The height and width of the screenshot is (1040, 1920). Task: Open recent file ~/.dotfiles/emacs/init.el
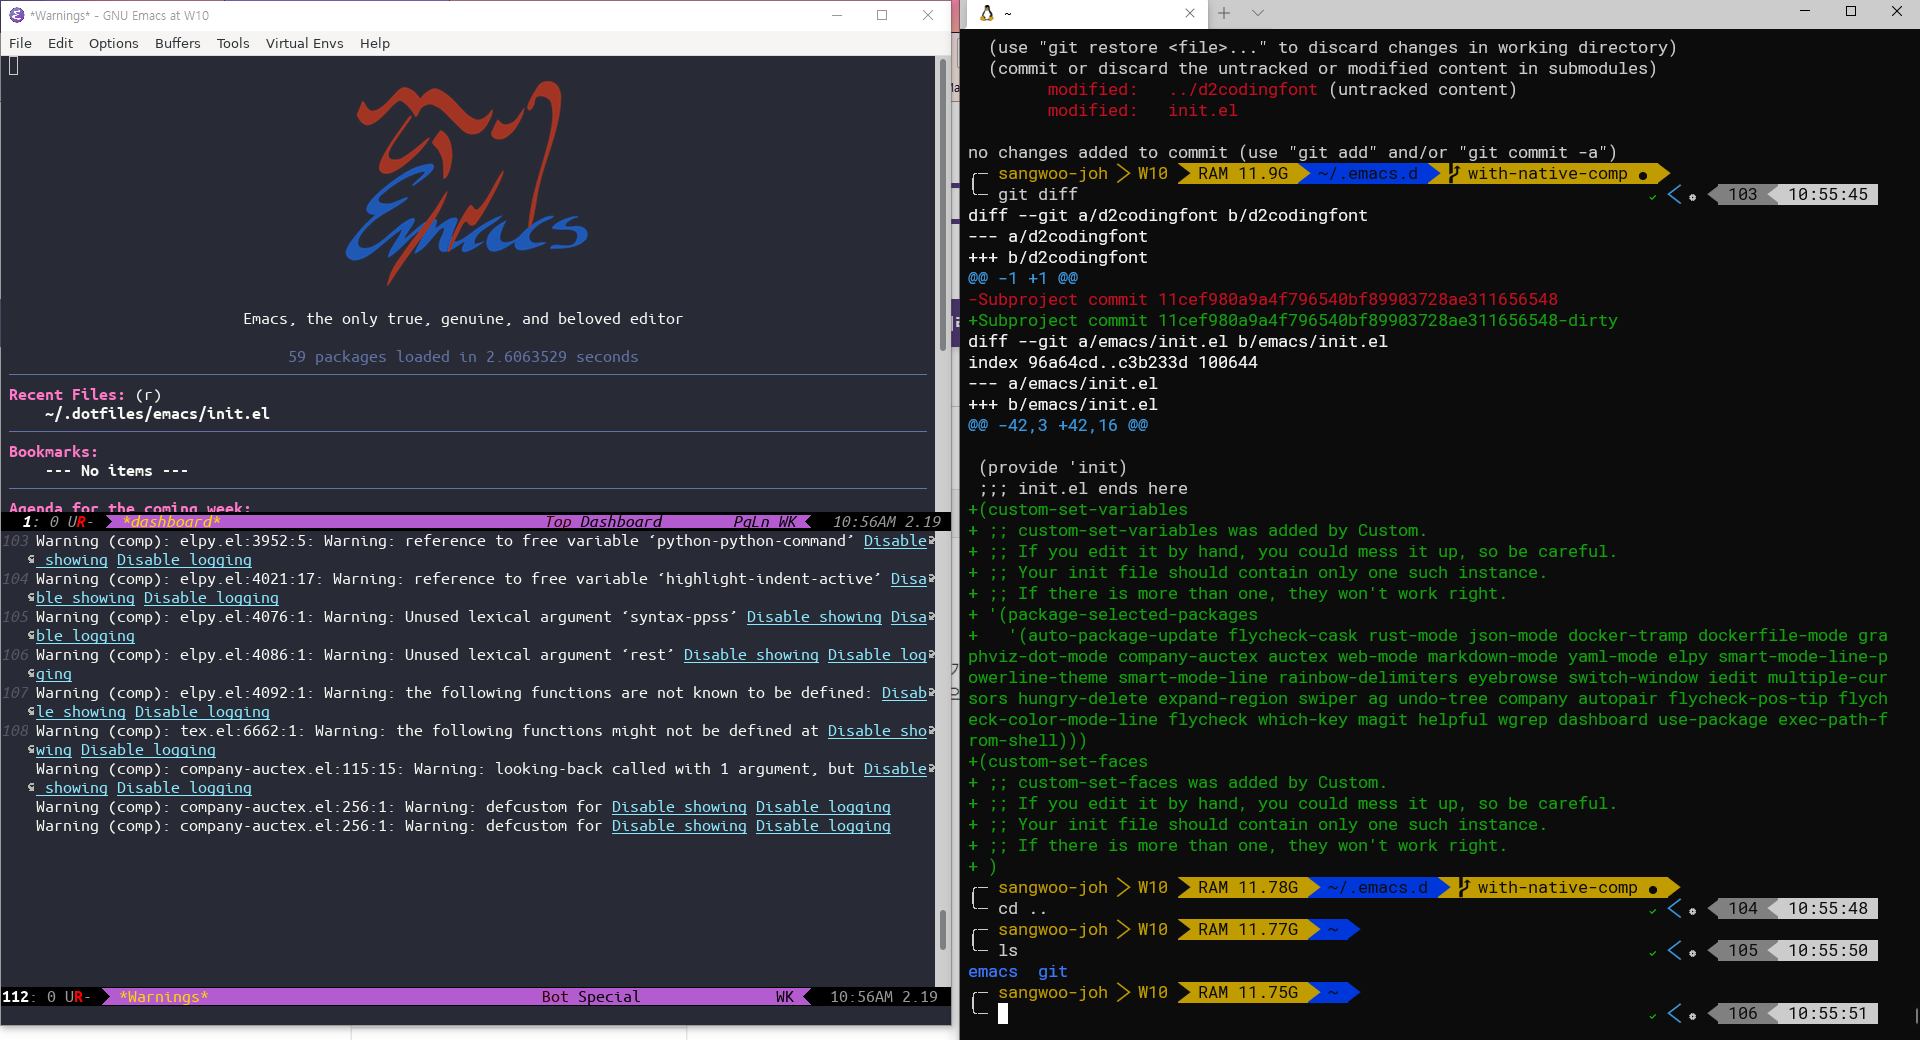(x=157, y=413)
